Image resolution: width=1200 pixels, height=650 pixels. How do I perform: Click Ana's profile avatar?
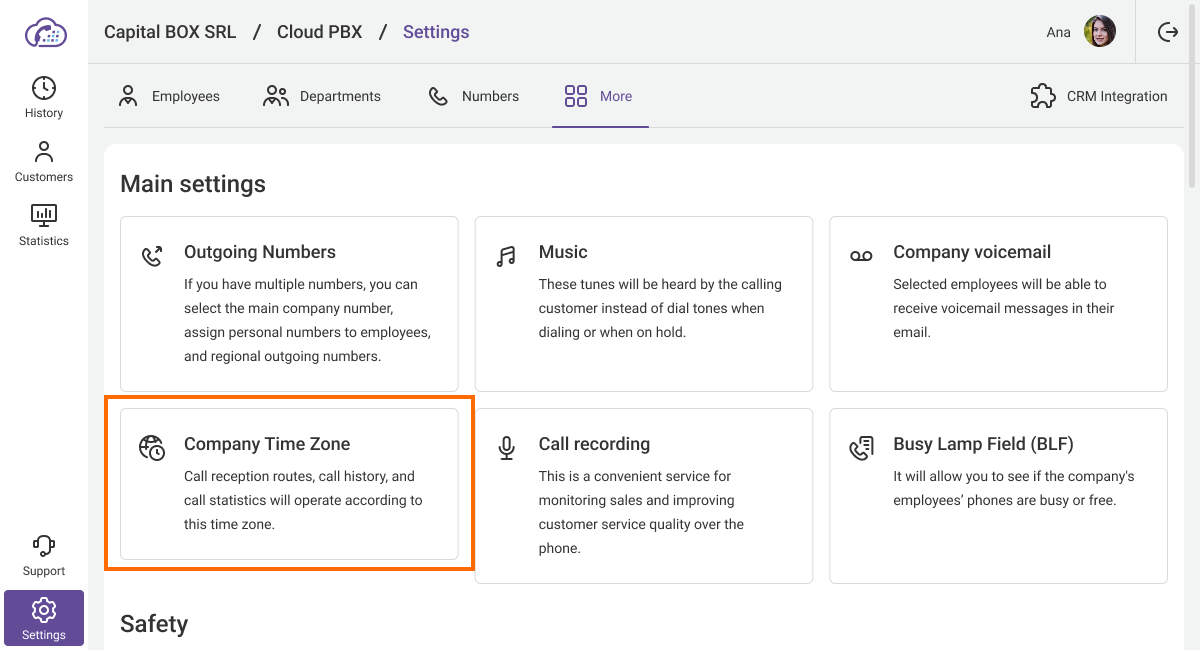pyautogui.click(x=1099, y=32)
